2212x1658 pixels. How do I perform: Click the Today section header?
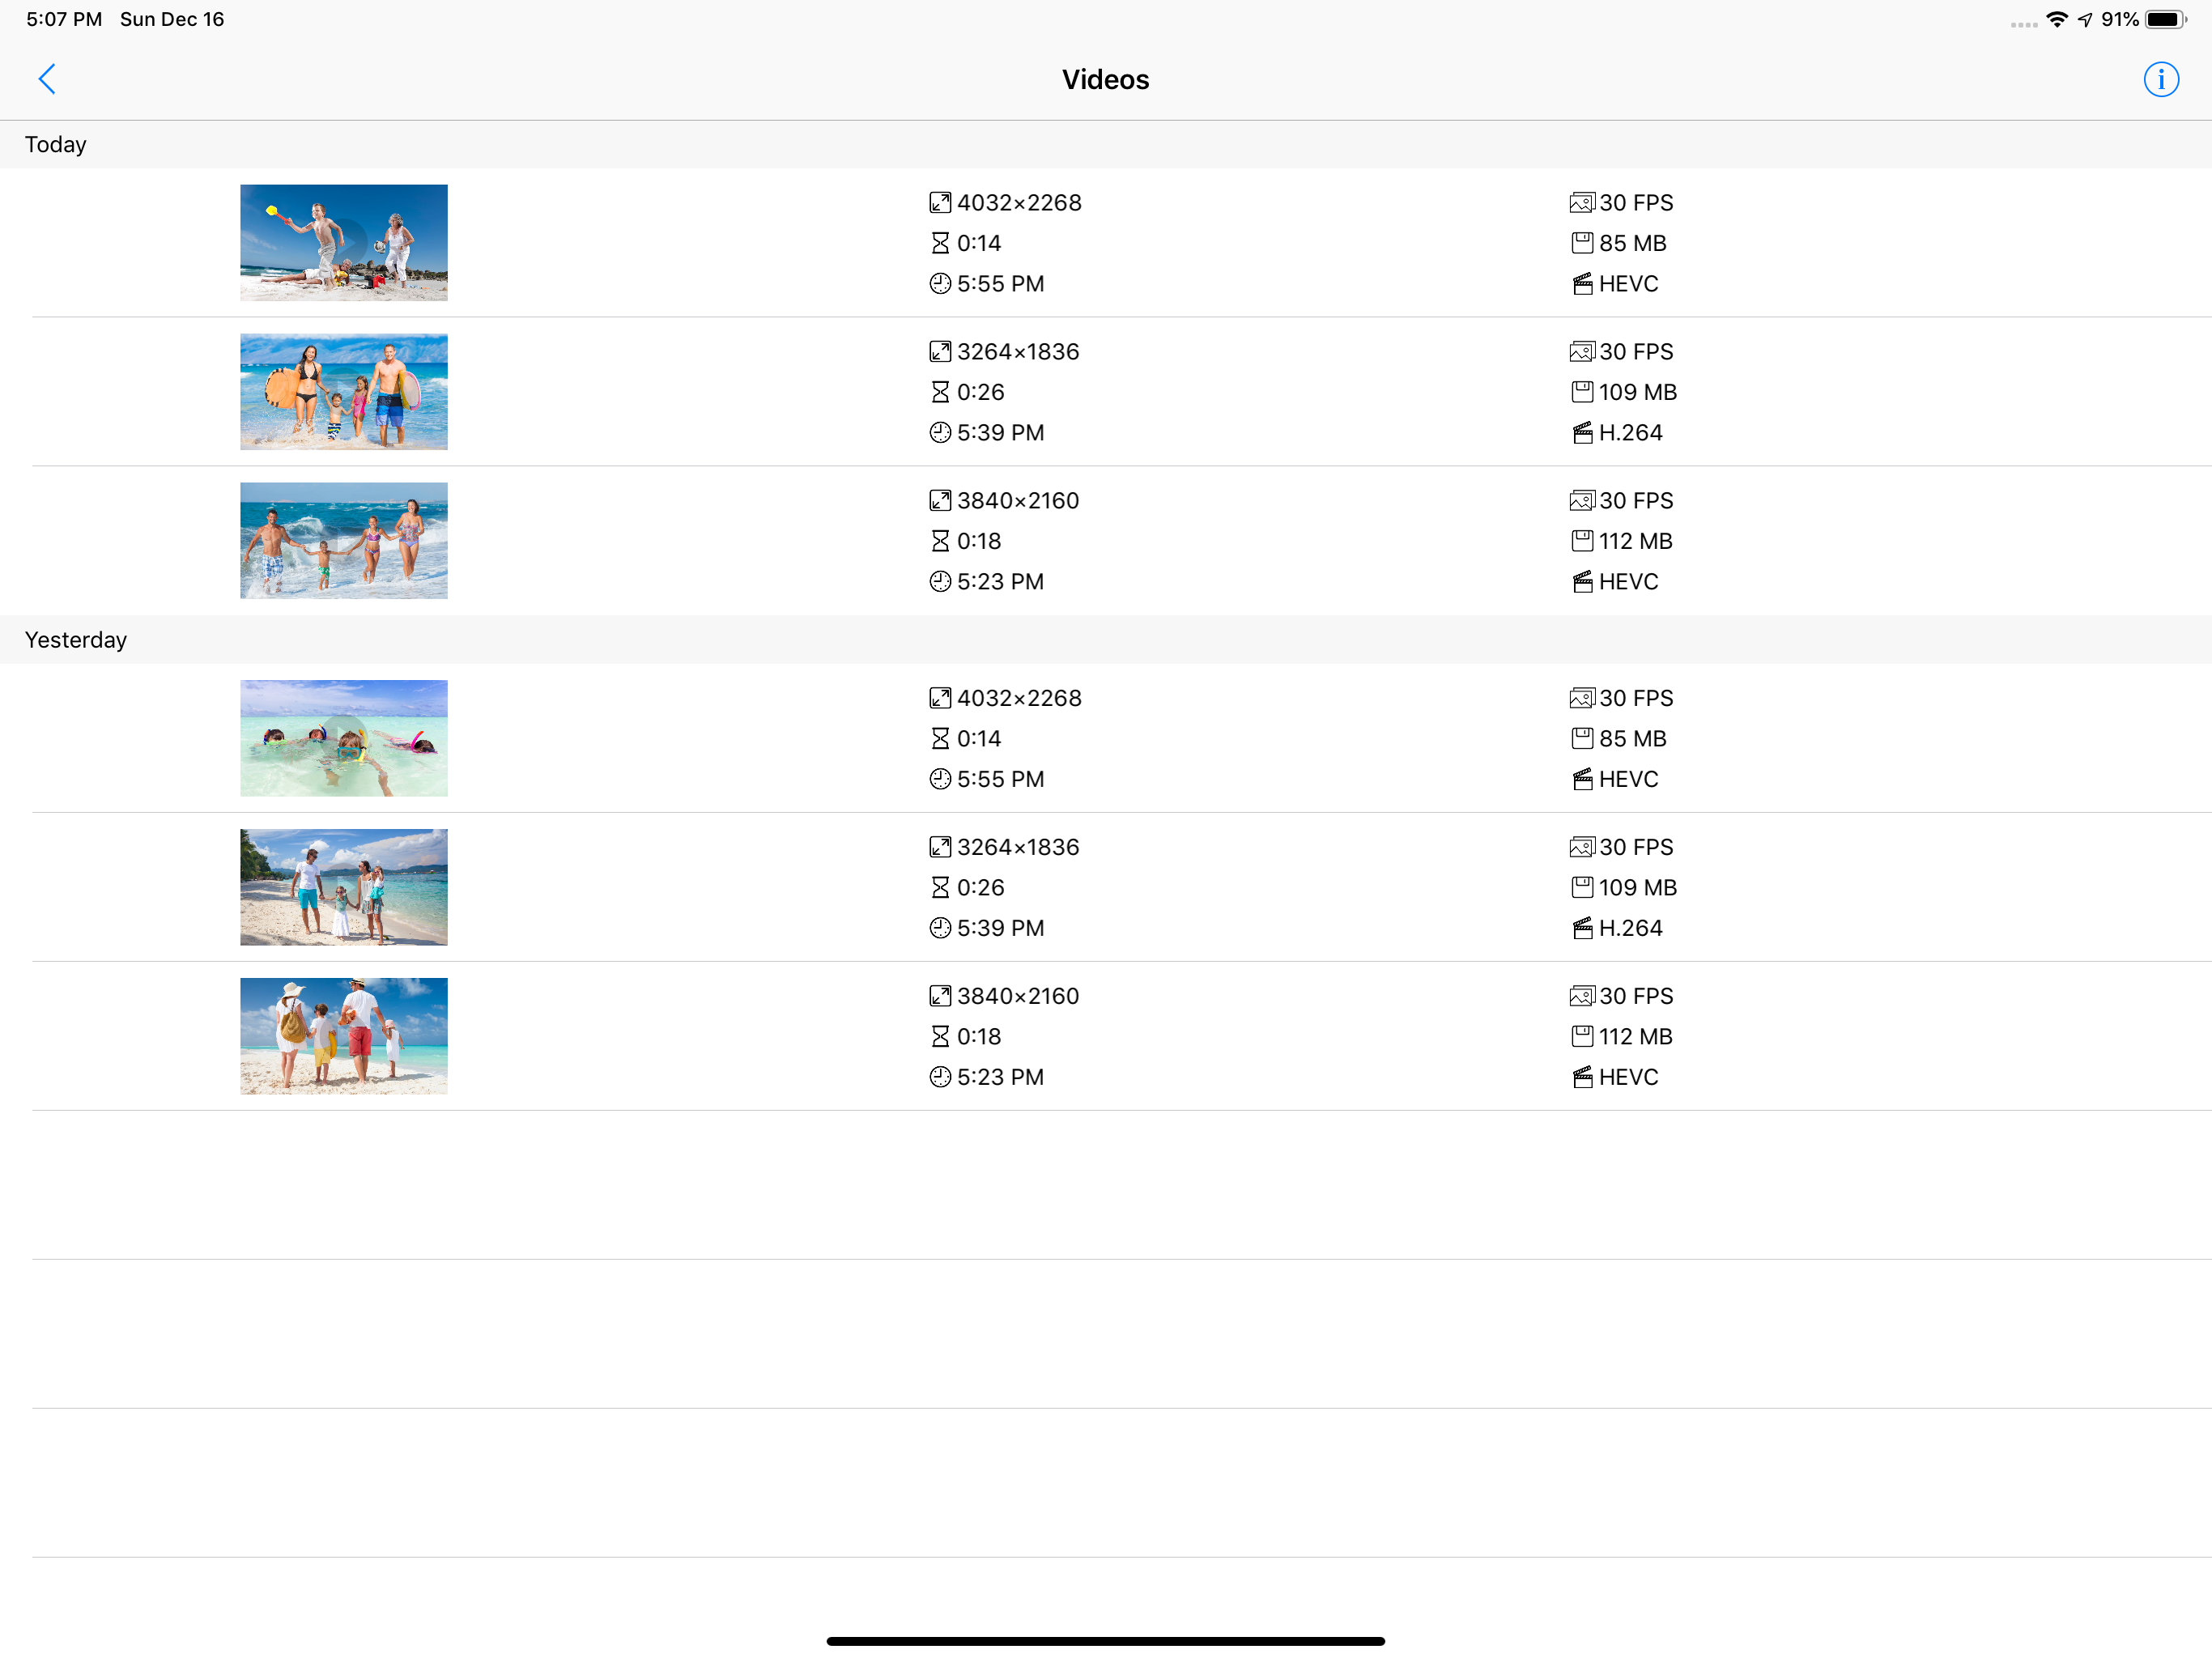(1106, 144)
